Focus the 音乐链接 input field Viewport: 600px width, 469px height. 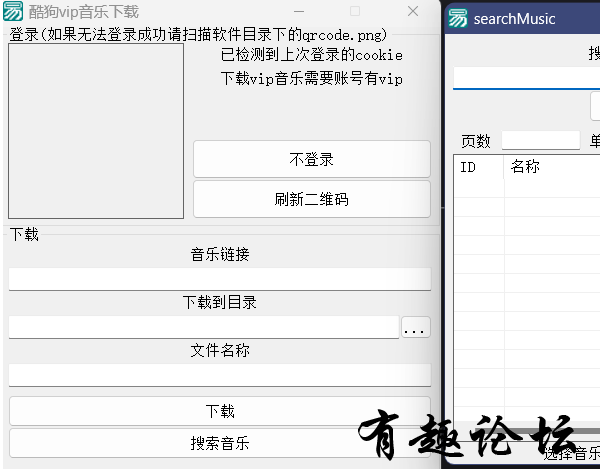(220, 279)
